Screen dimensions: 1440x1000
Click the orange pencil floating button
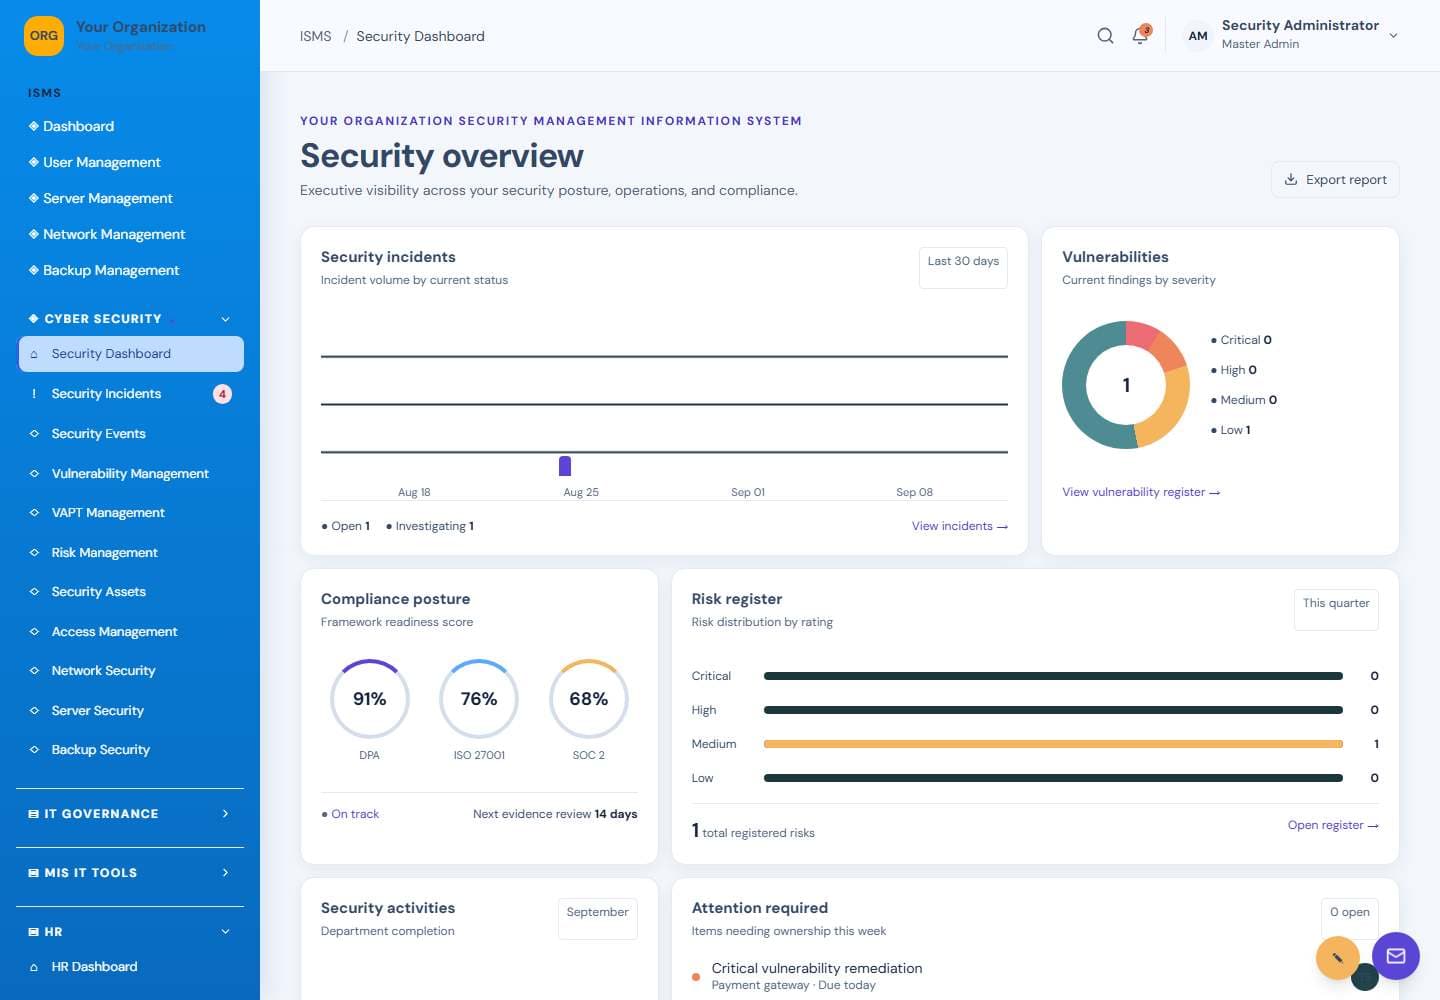1337,958
